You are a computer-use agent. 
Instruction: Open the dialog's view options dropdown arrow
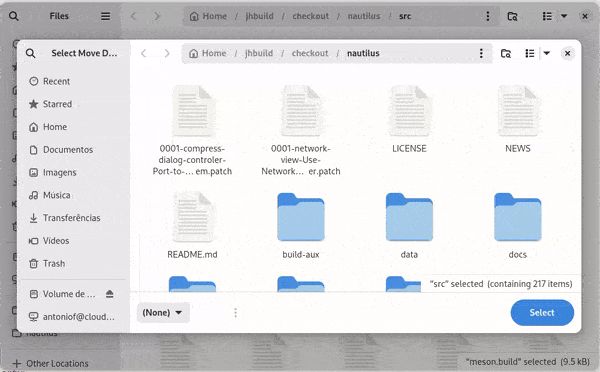click(x=547, y=53)
